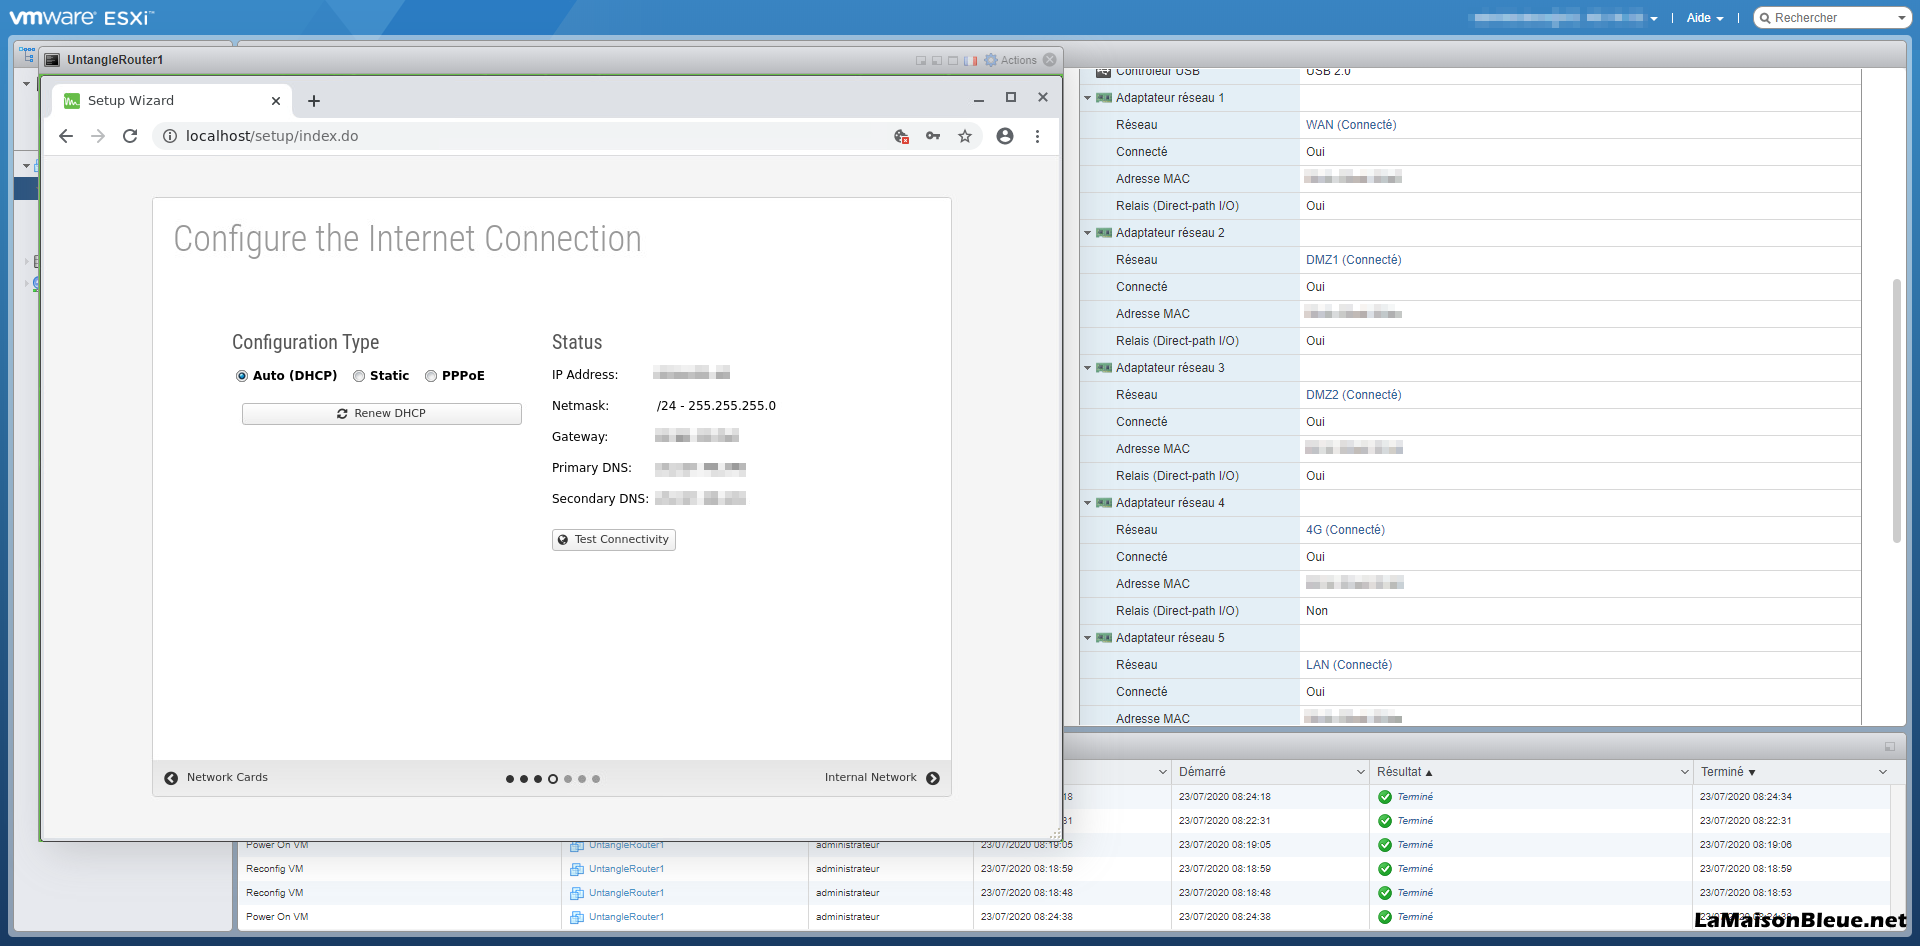Image resolution: width=1920 pixels, height=946 pixels.
Task: Collapse Adaptateur réseau 4 section
Action: tap(1088, 503)
